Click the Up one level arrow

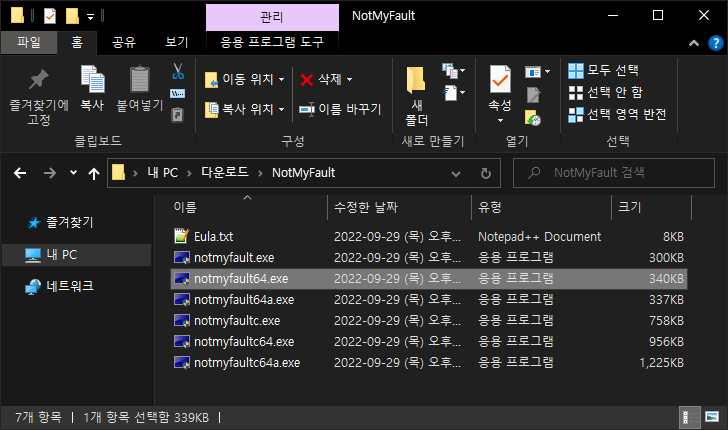pyautogui.click(x=94, y=174)
